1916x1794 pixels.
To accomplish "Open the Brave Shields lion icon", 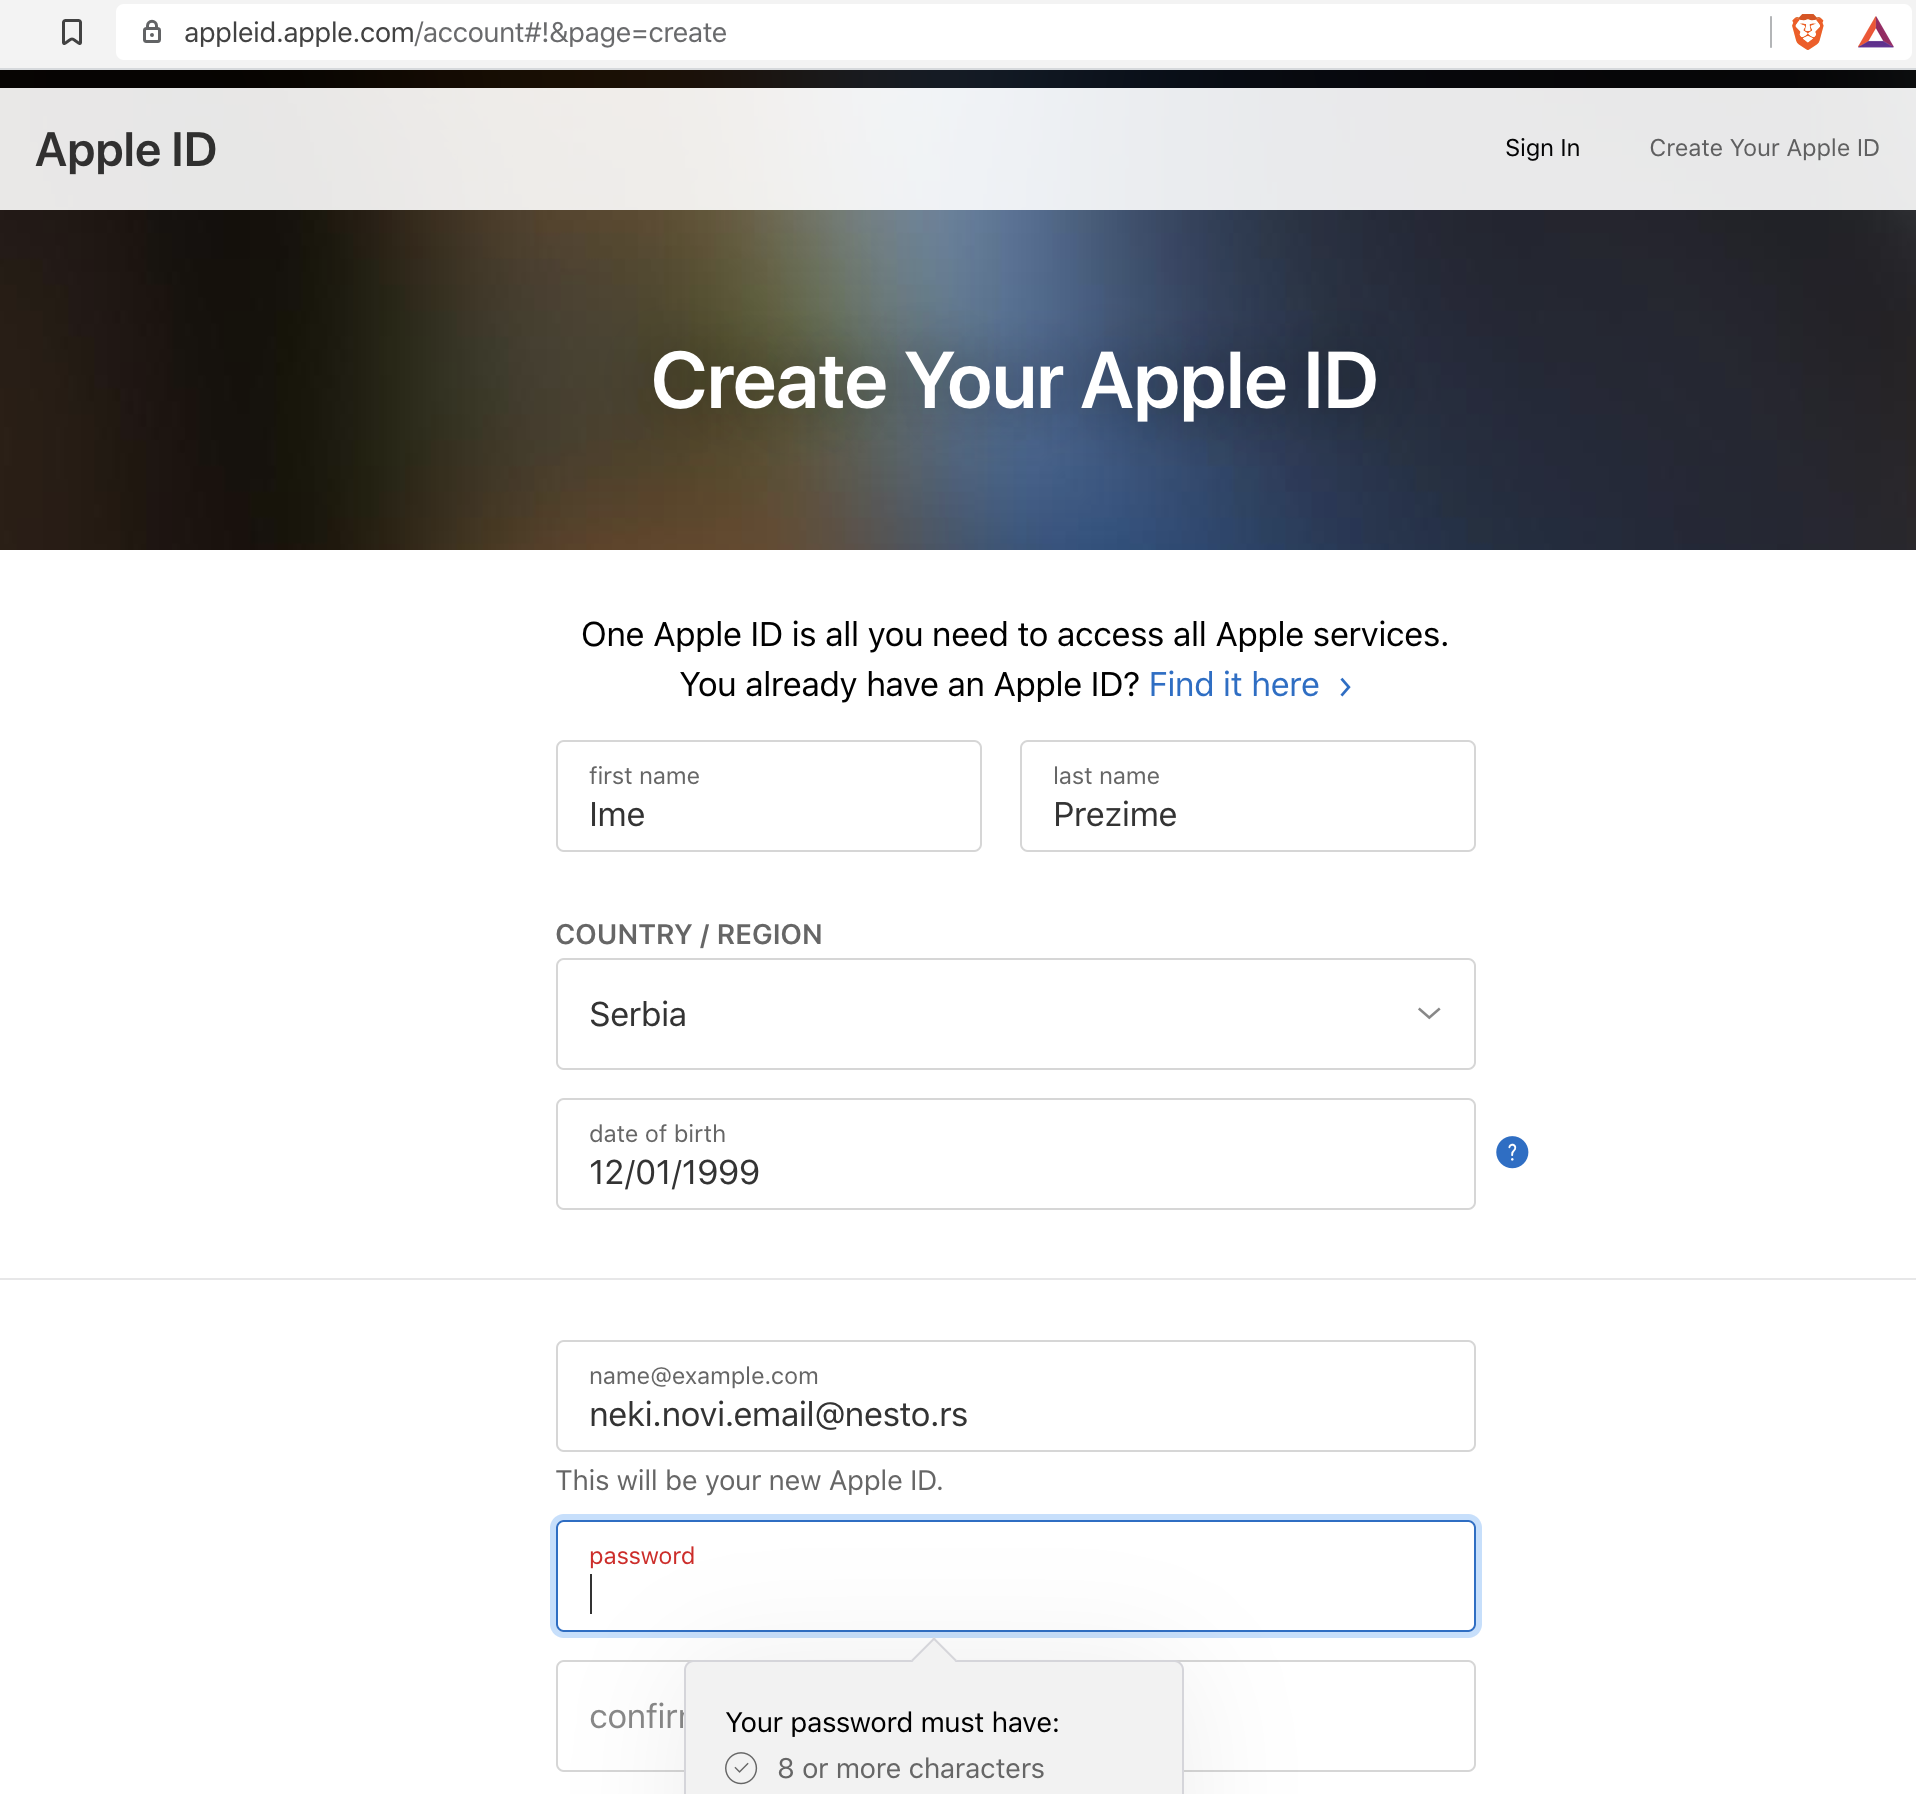I will point(1807,32).
